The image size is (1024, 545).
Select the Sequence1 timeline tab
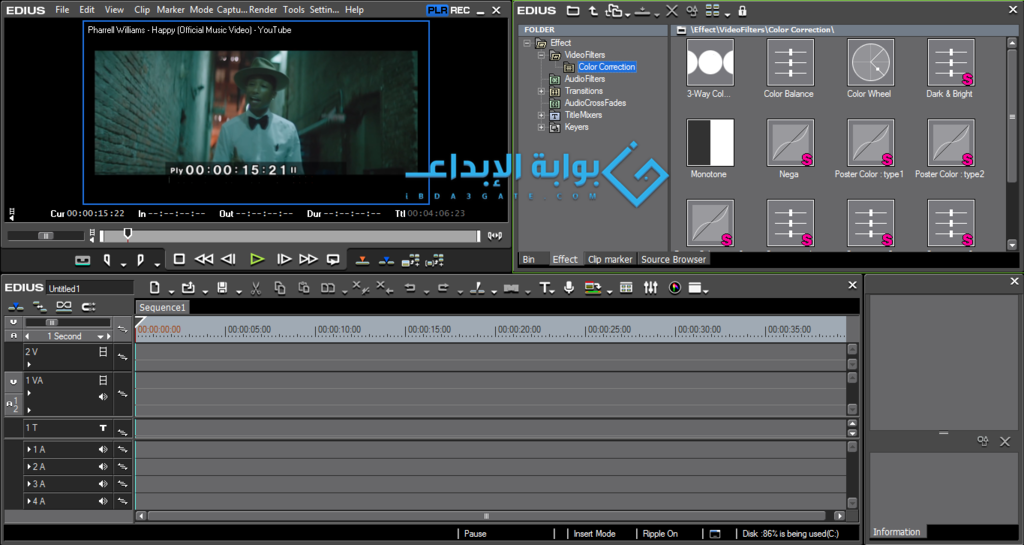click(162, 307)
